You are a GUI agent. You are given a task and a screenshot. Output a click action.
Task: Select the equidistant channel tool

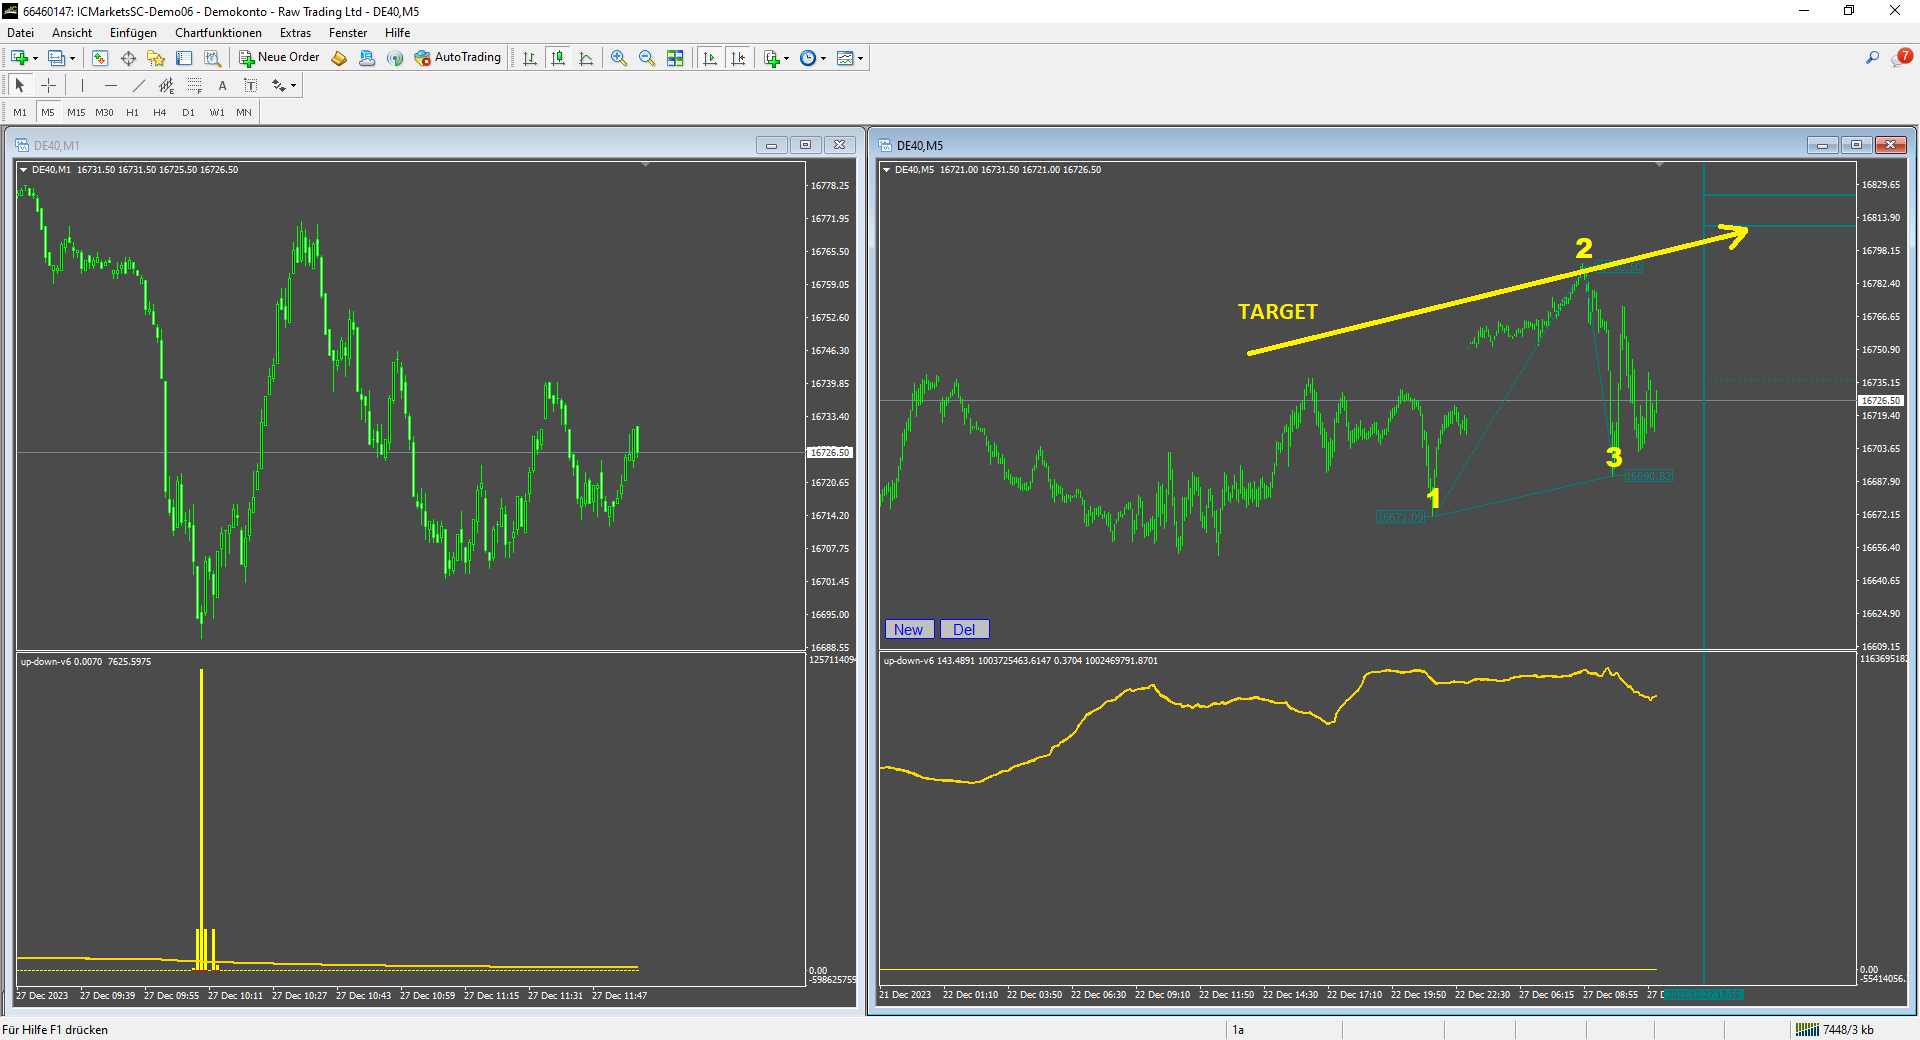click(167, 85)
